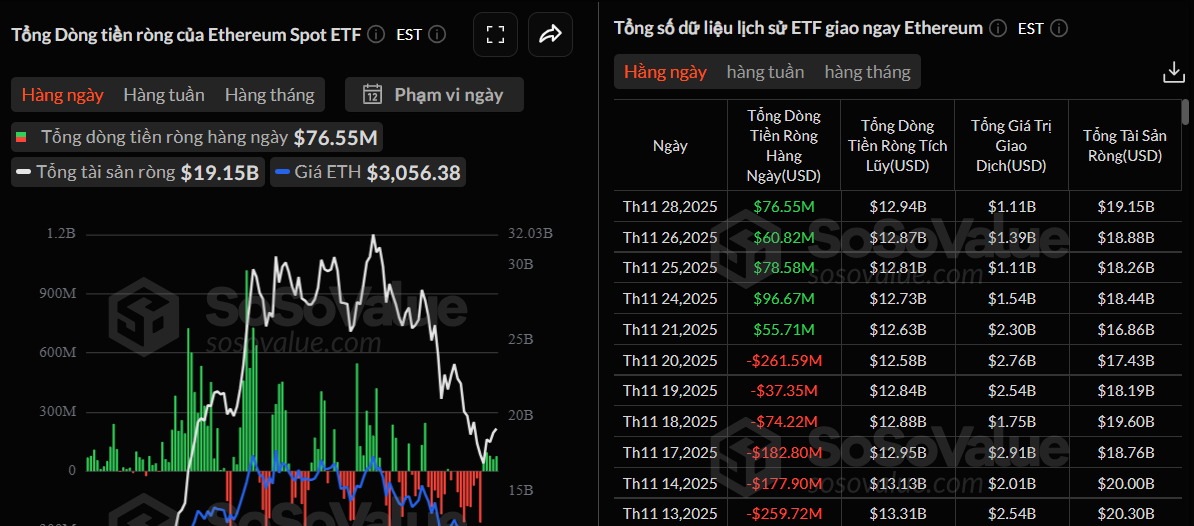This screenshot has width=1194, height=526.
Task: Toggle the Giá ETH line series
Action: [368, 173]
